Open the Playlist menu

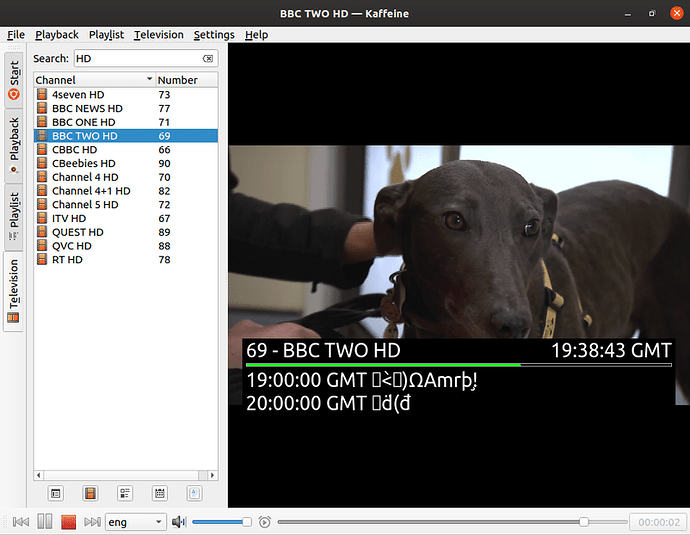pos(106,35)
